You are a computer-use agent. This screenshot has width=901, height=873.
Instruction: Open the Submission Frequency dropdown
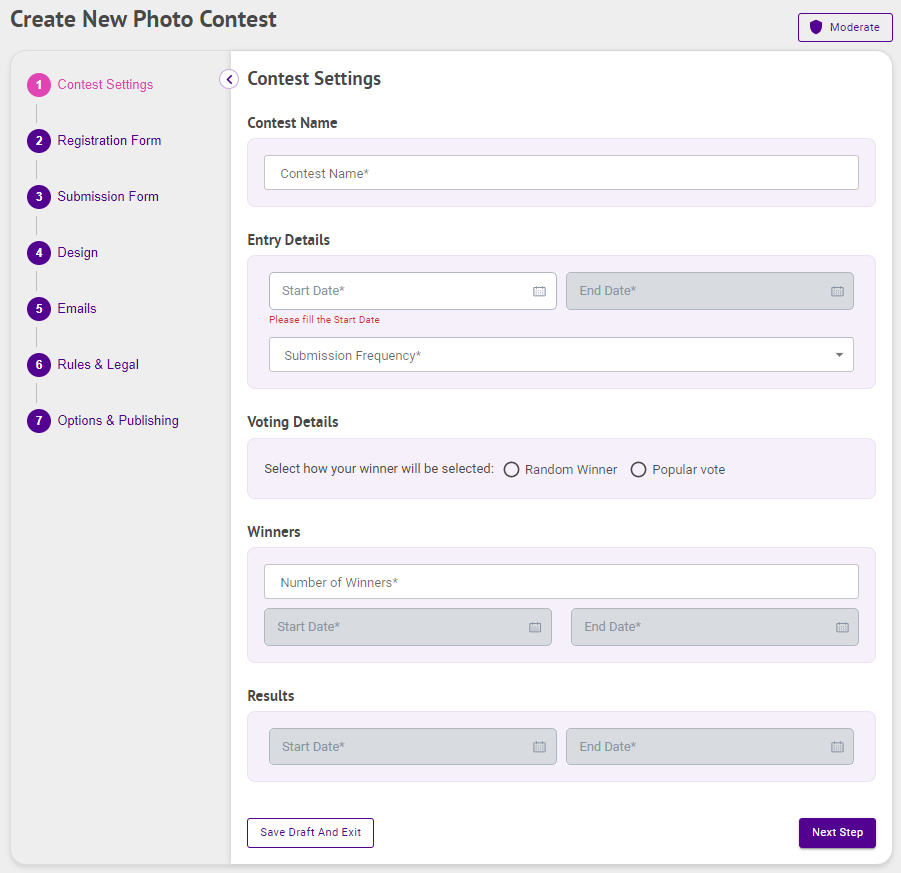(561, 355)
